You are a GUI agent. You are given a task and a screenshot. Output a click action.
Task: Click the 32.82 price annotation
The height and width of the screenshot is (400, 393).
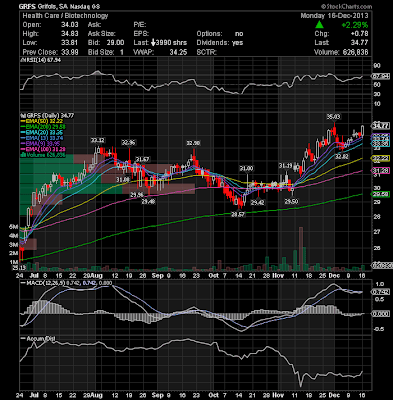tap(342, 156)
